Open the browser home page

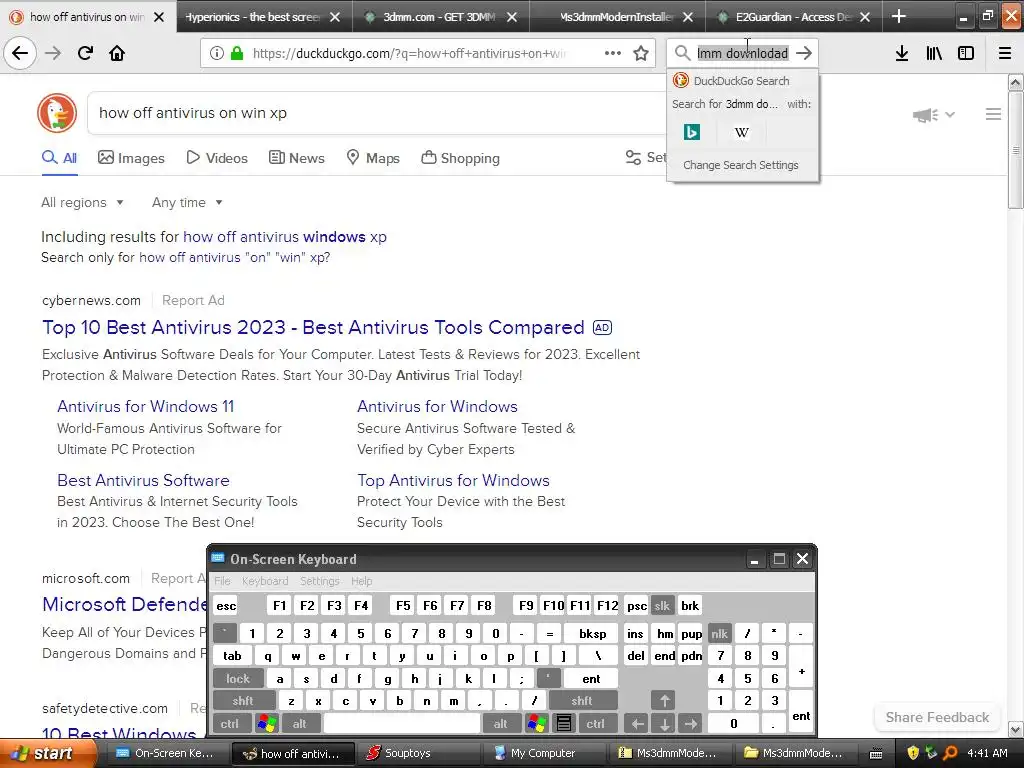pos(117,53)
